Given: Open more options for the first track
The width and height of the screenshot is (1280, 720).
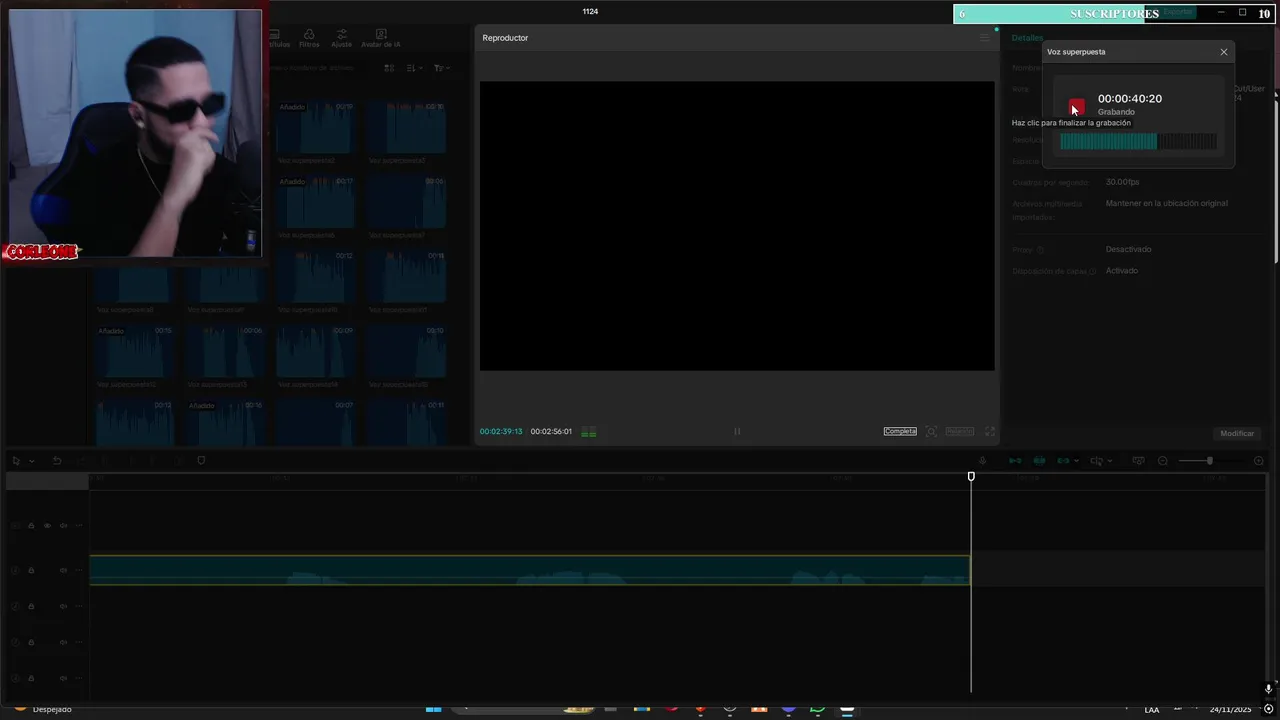Looking at the screenshot, I should (79, 526).
